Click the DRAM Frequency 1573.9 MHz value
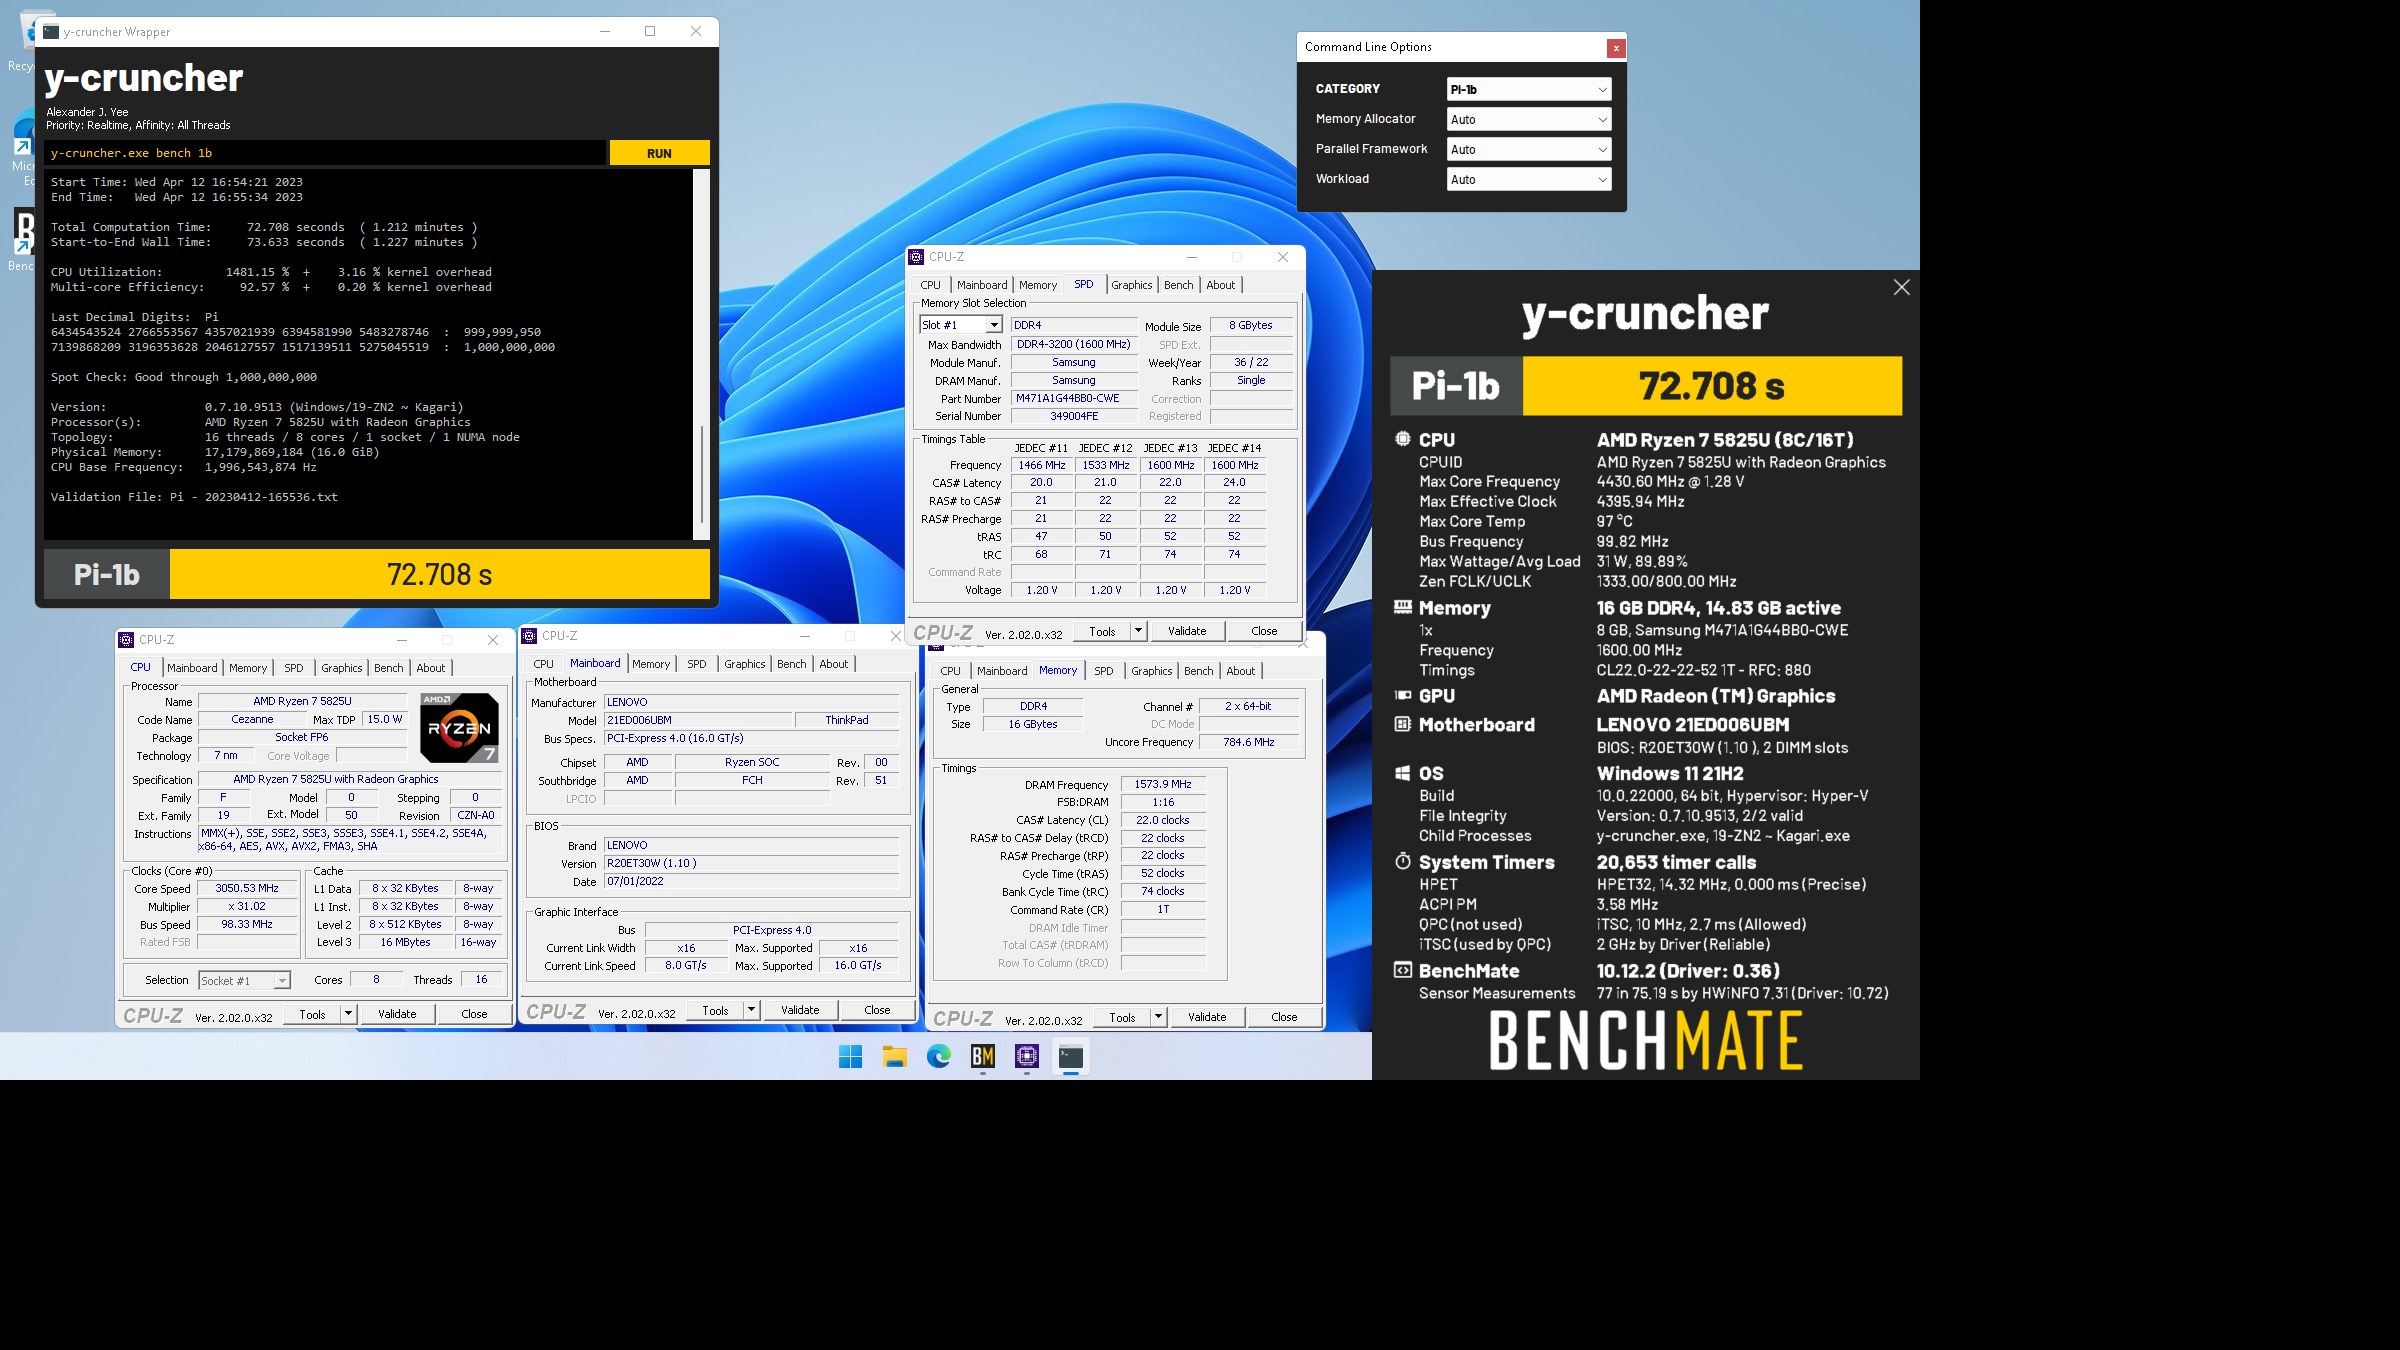The height and width of the screenshot is (1350, 2400). pos(1162,784)
